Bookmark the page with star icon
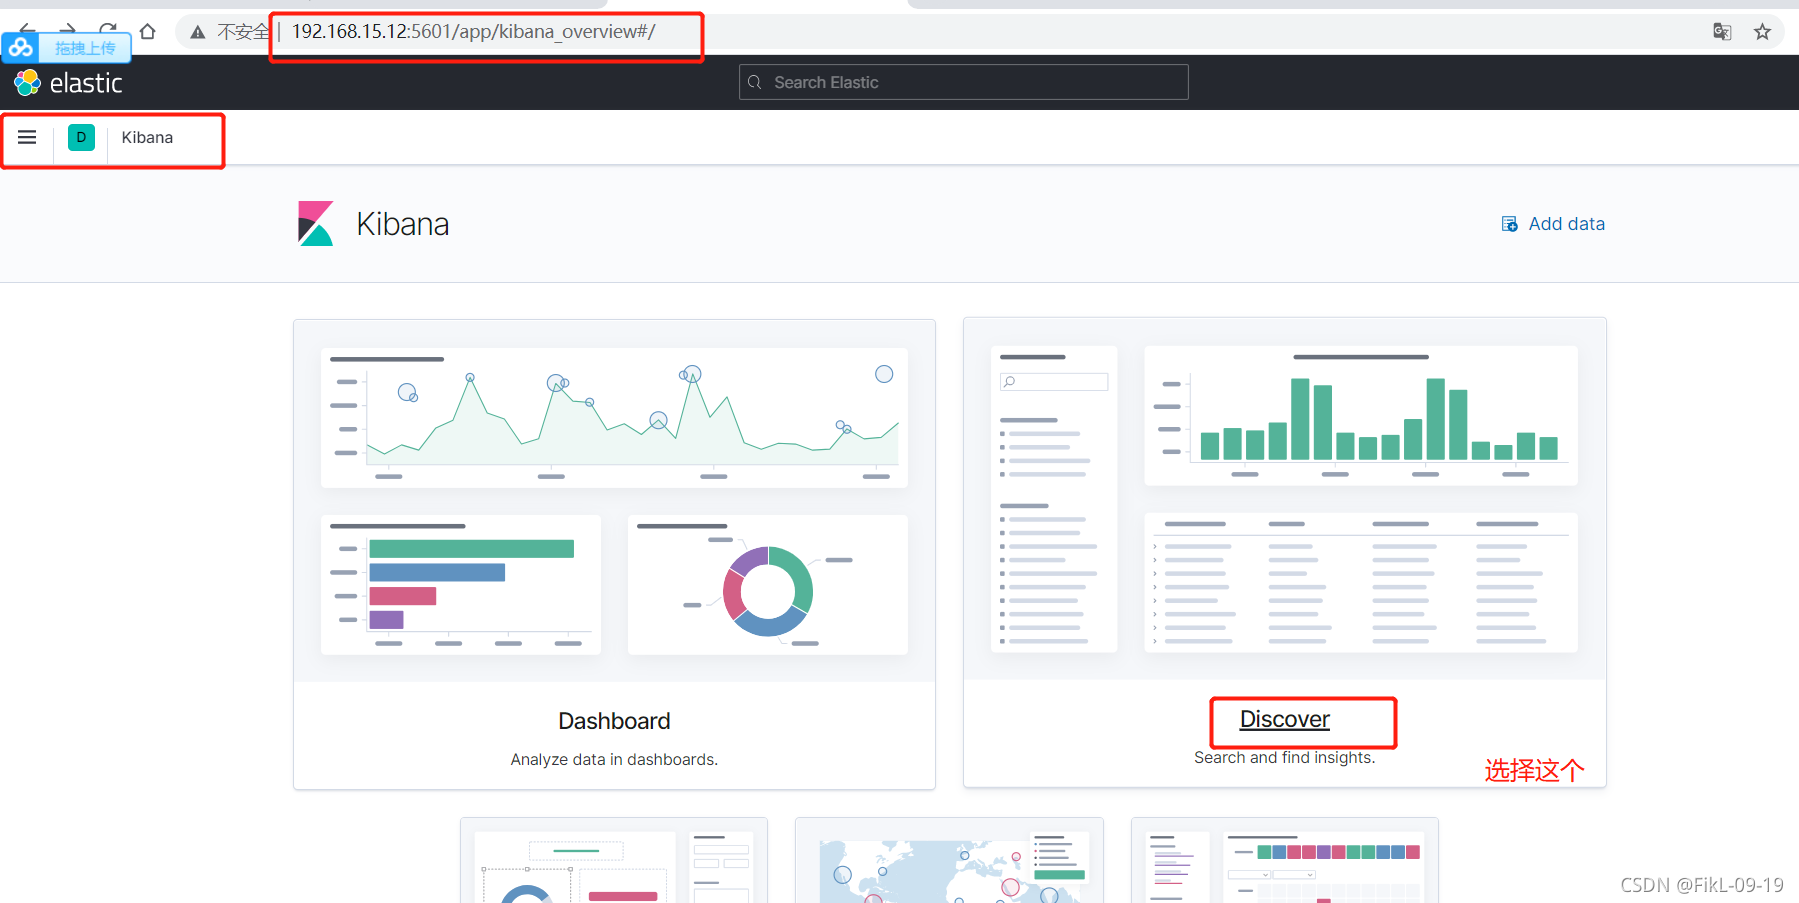 [x=1762, y=32]
